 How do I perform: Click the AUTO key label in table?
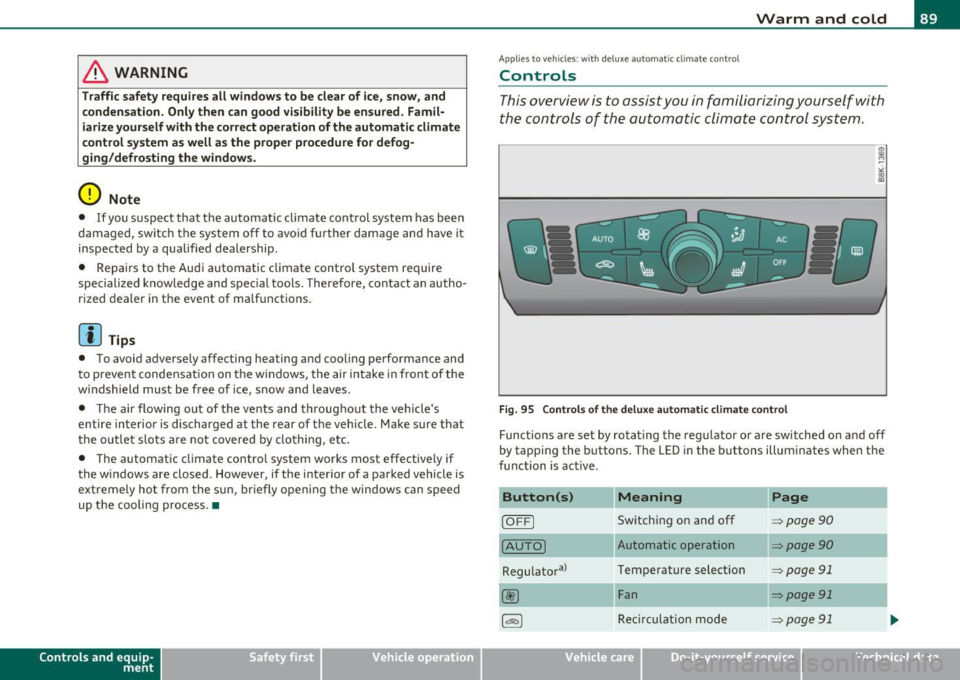point(523,546)
